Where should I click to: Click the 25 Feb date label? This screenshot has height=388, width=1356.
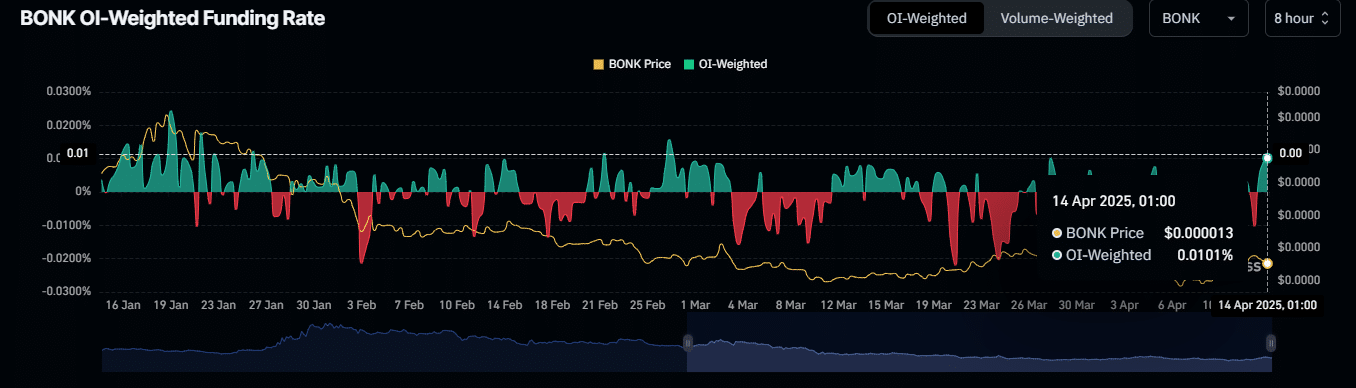click(x=649, y=305)
